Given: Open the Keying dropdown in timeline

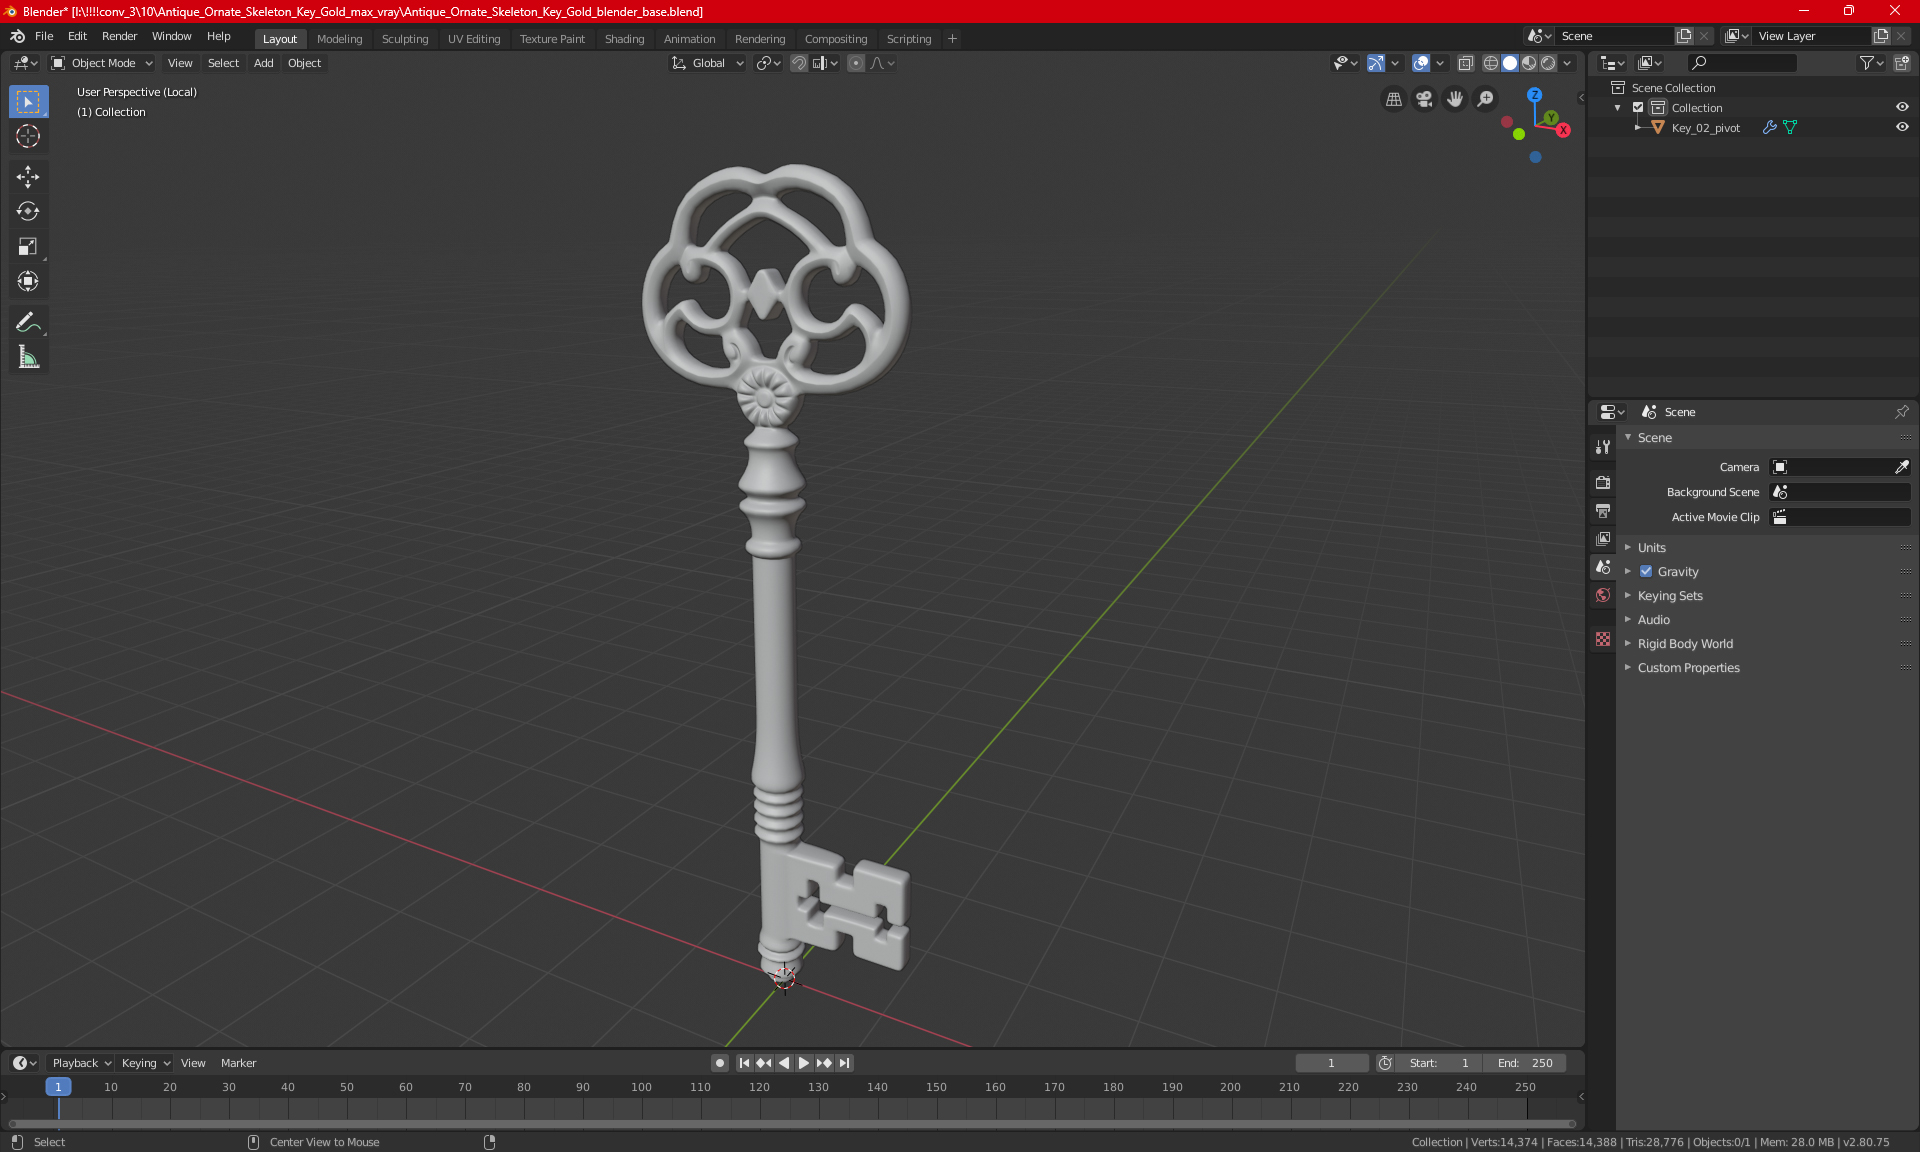Looking at the screenshot, I should point(145,1063).
